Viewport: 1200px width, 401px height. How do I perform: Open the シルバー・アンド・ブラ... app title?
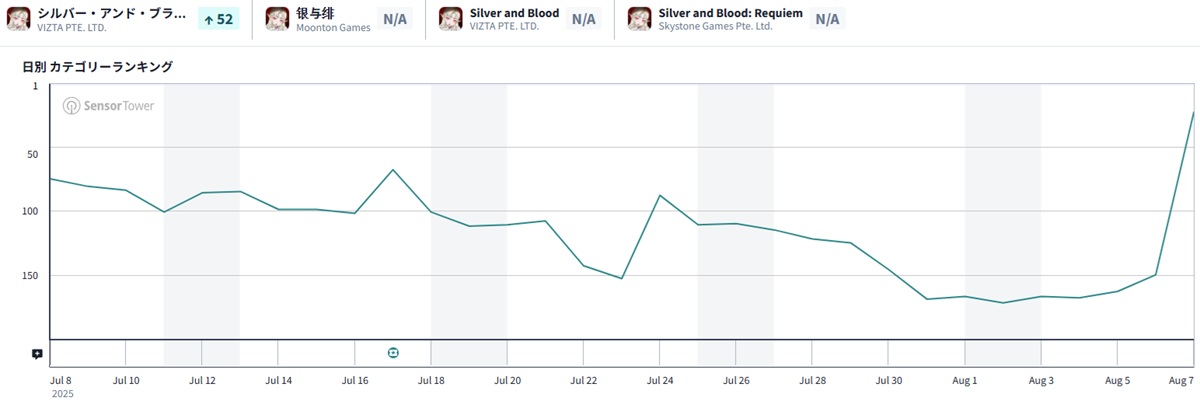[112, 13]
